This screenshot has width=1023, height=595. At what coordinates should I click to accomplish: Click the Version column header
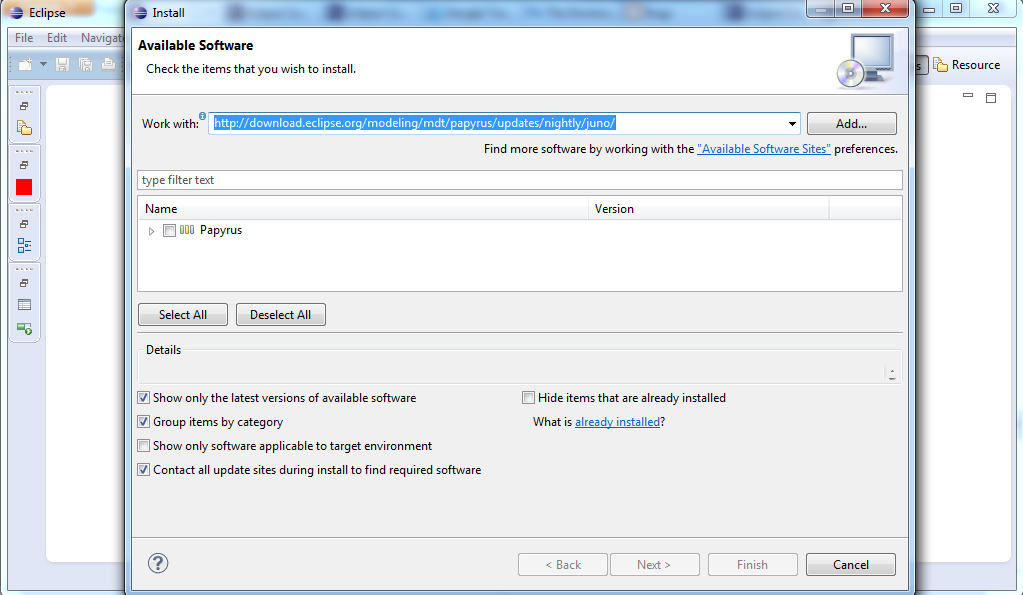tap(709, 209)
